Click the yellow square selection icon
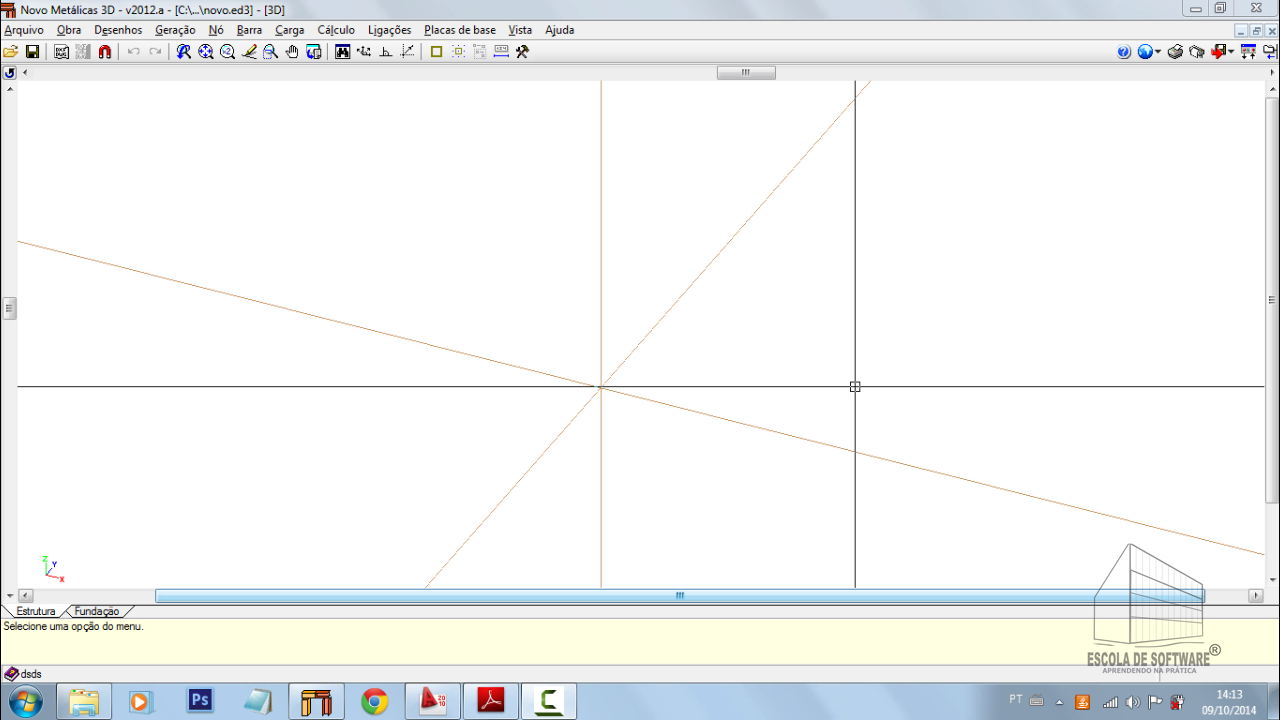 point(436,52)
